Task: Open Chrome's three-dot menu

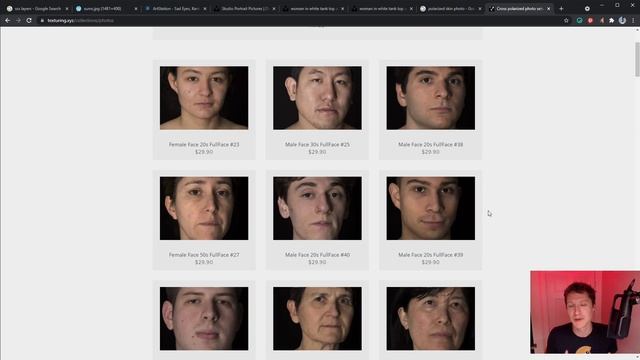Action: (633, 20)
